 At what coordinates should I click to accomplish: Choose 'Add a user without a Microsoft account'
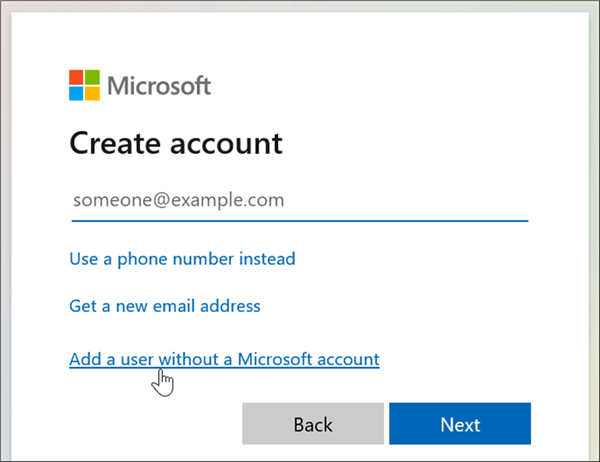[224, 359]
